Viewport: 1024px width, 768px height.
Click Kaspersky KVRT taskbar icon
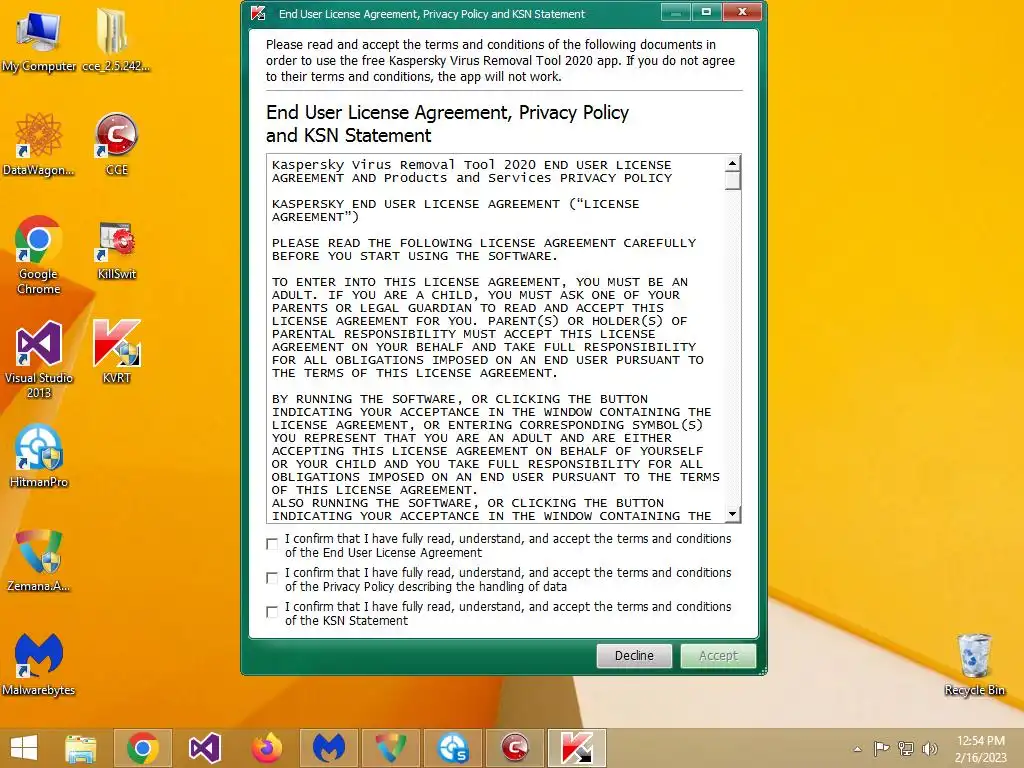coord(577,748)
